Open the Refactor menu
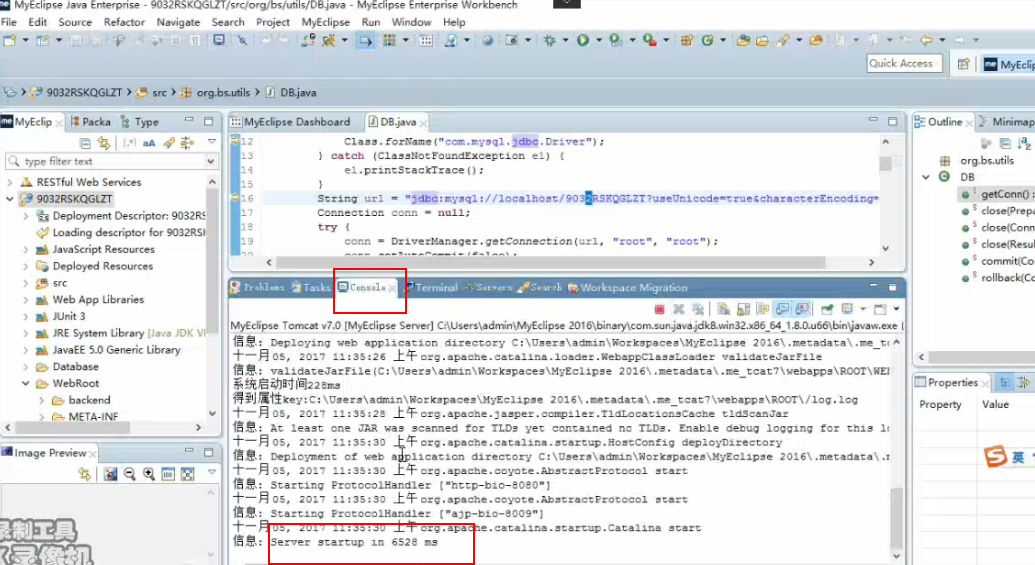The height and width of the screenshot is (565, 1035). point(124,22)
